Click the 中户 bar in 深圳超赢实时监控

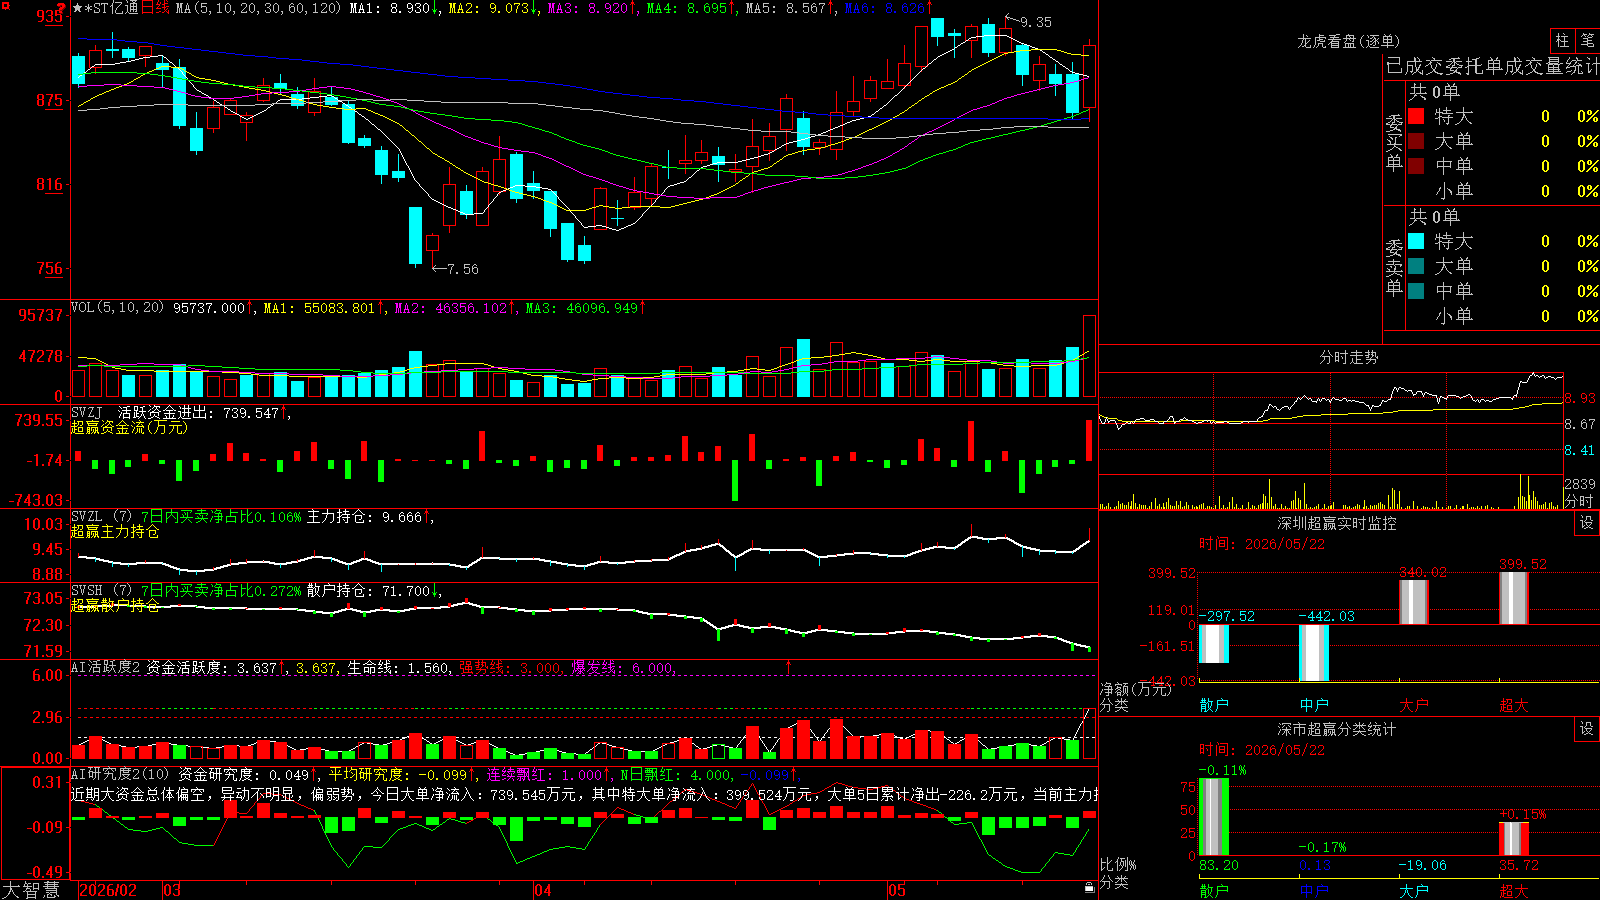[x=1313, y=653]
